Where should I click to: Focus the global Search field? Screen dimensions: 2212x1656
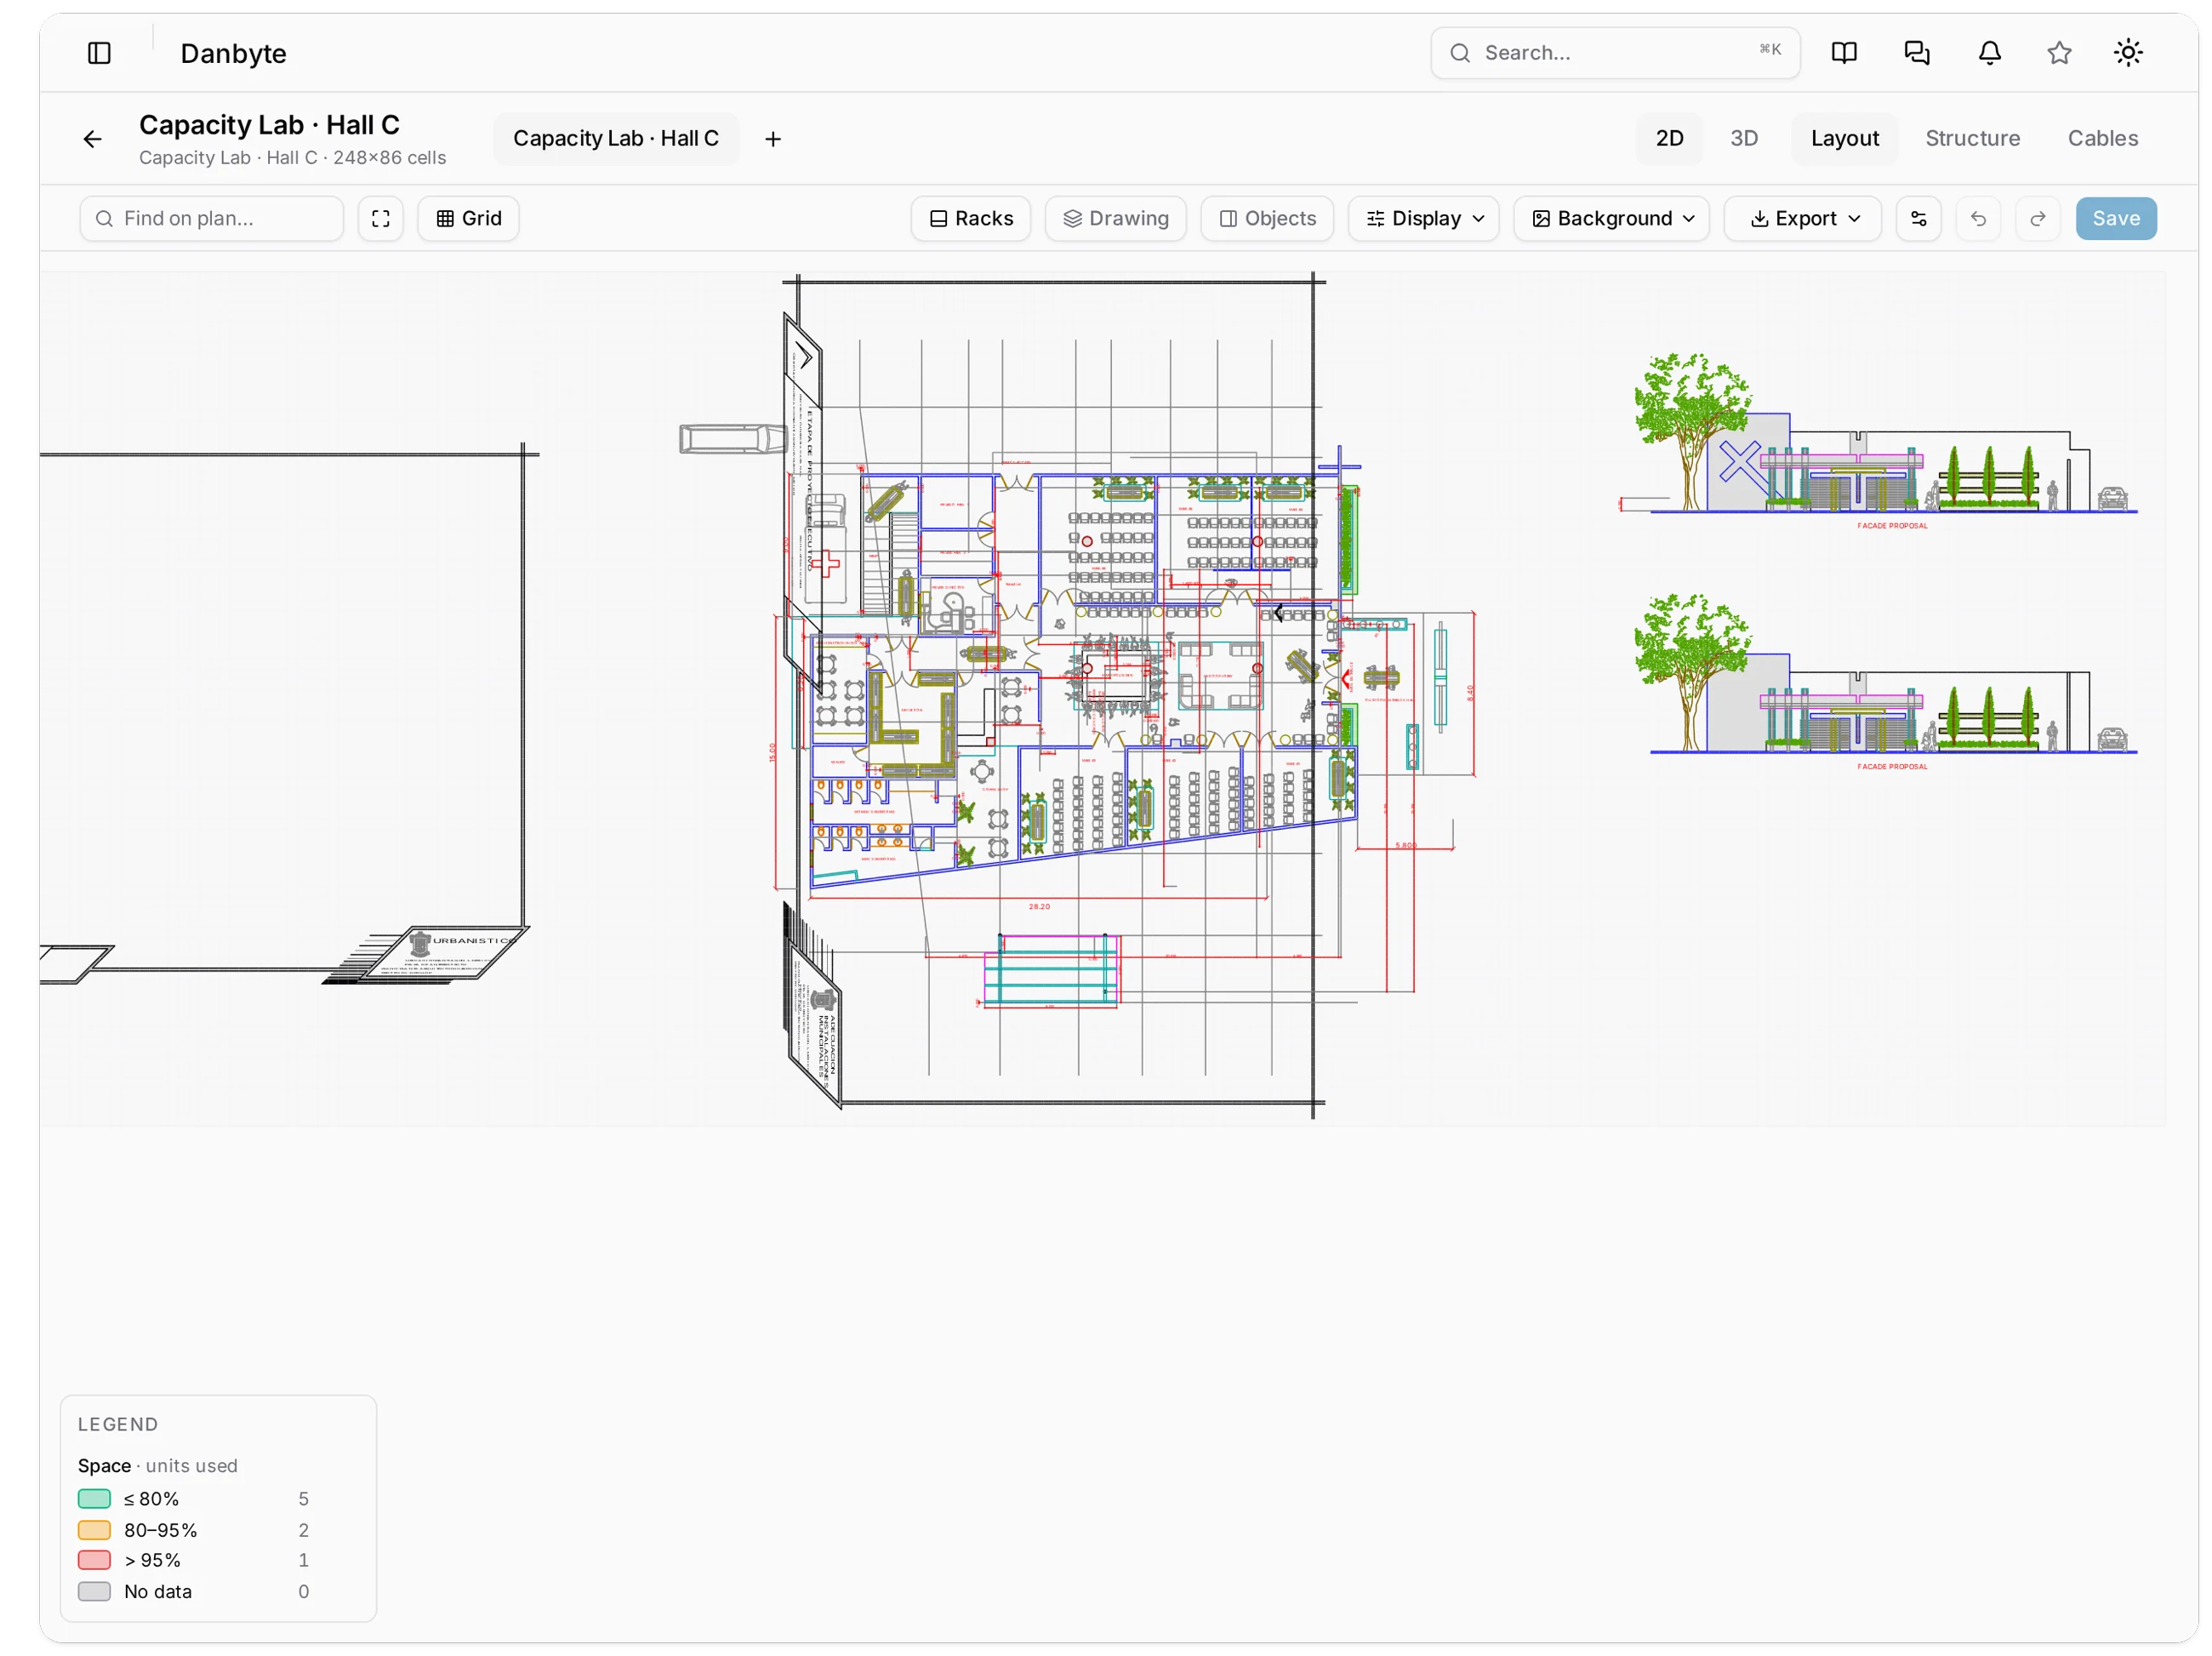pos(1614,53)
